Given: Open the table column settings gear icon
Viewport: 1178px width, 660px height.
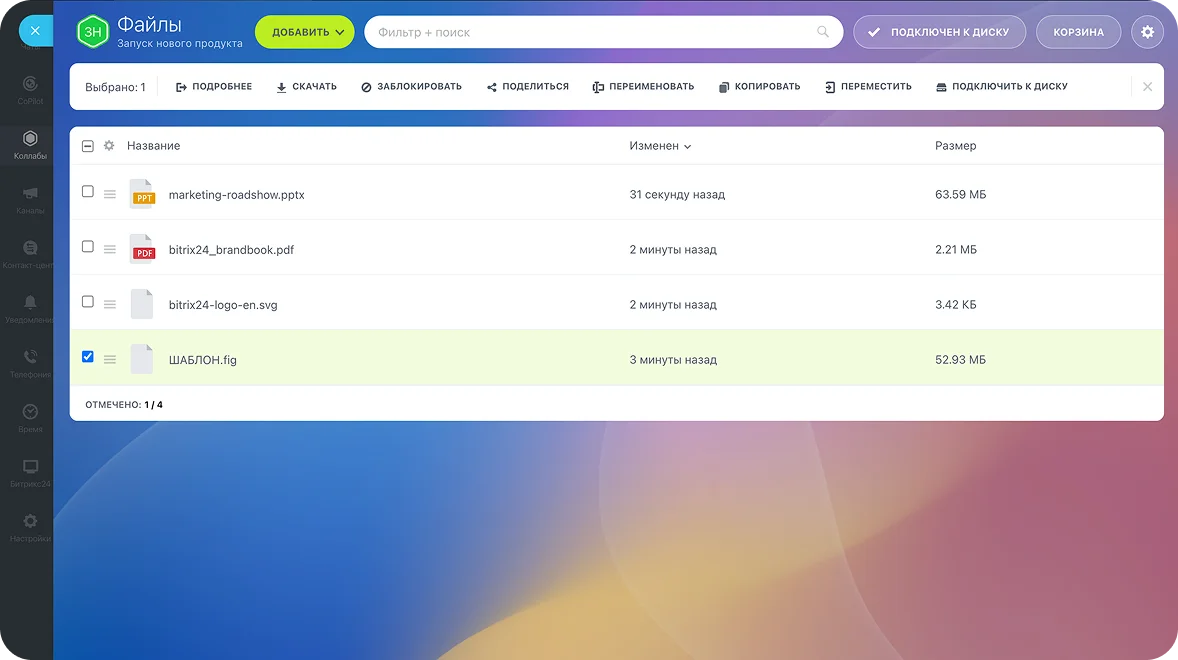Looking at the screenshot, I should 109,146.
